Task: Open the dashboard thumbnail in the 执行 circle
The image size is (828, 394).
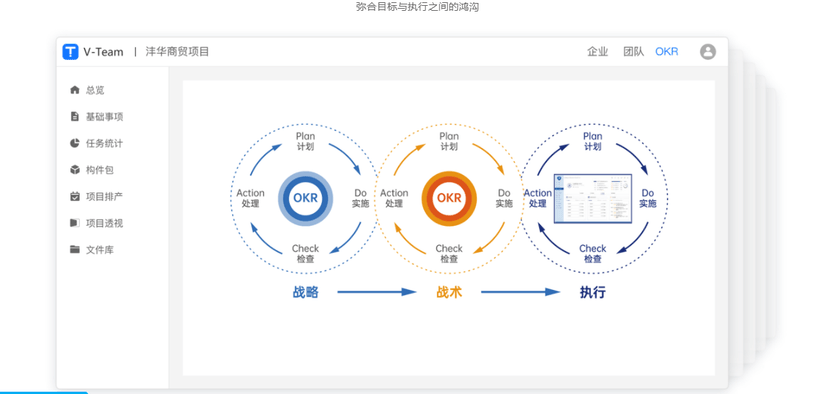Action: coord(592,199)
